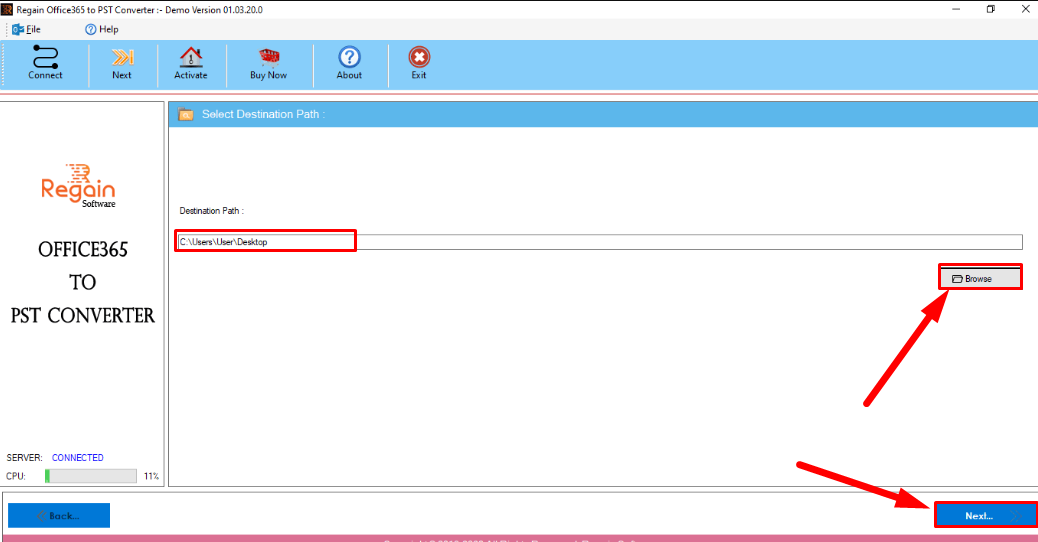Click the CONNECTED server status text
This screenshot has width=1038, height=542.
[77, 457]
